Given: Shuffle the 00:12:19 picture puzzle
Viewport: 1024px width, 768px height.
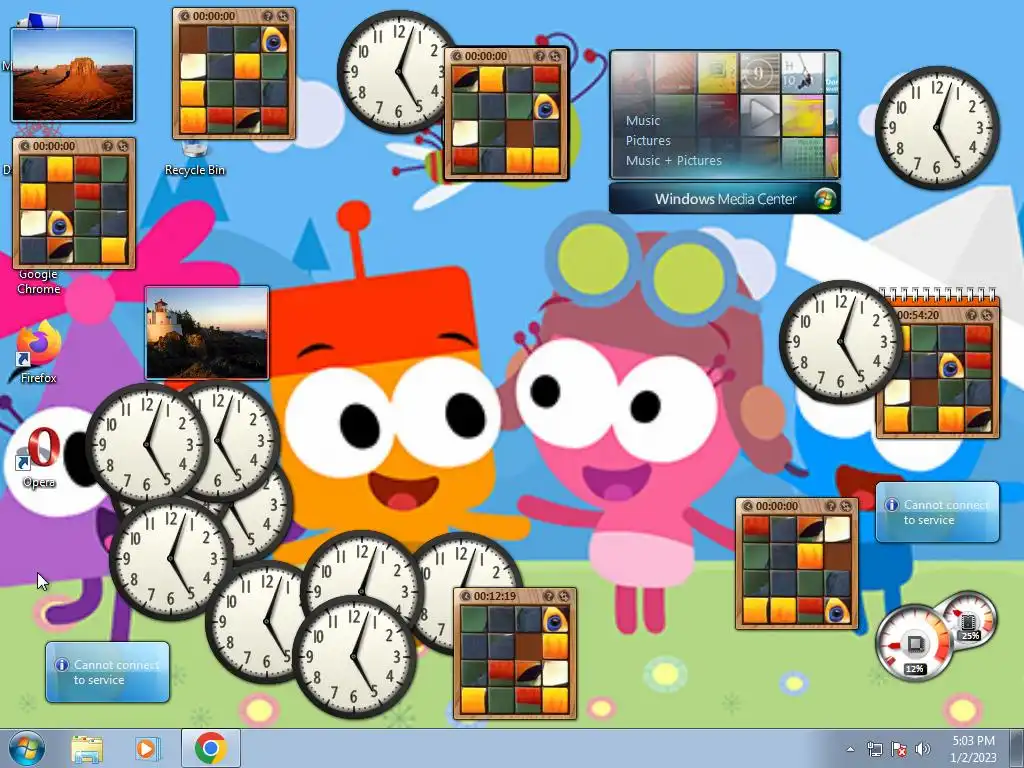Looking at the screenshot, I should [x=564, y=596].
